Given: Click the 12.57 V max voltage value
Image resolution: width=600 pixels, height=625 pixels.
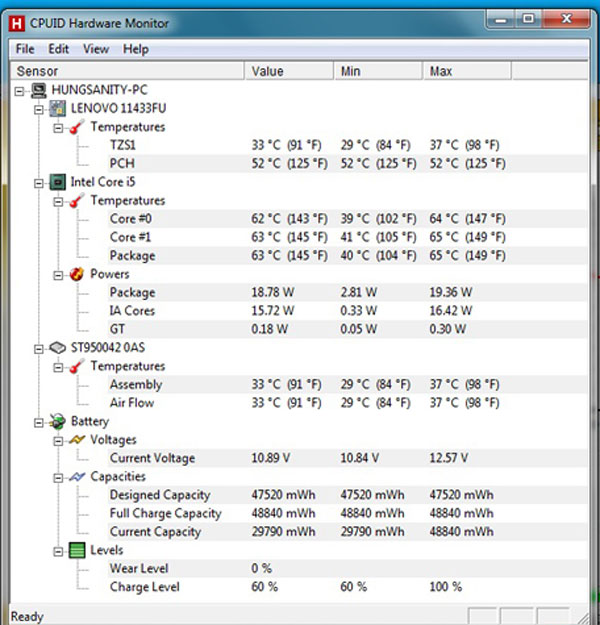Looking at the screenshot, I should 449,458.
